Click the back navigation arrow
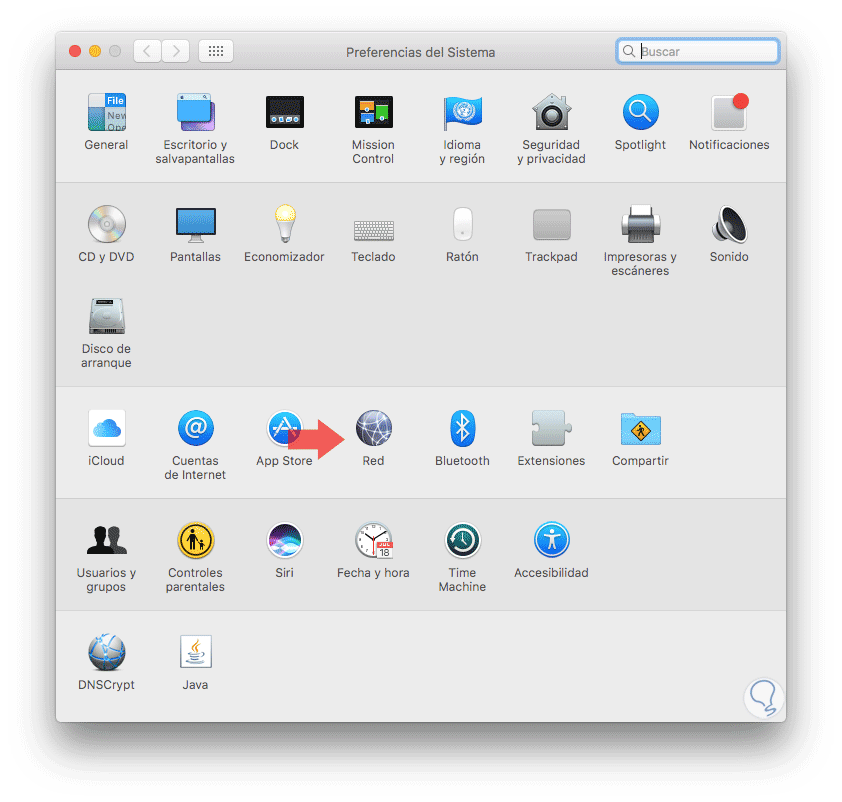 [147, 52]
